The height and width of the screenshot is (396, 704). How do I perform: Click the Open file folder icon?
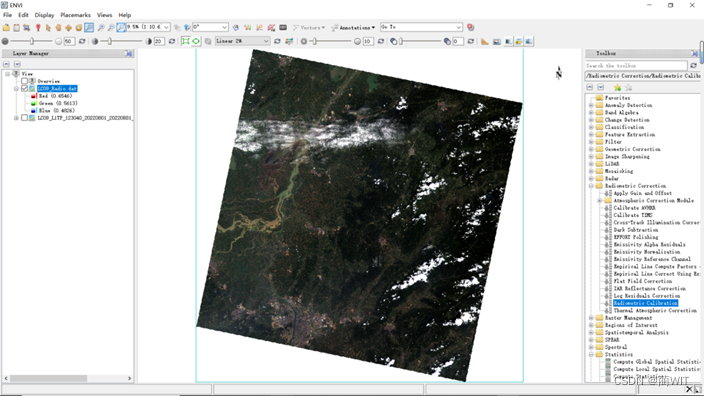click(x=6, y=27)
